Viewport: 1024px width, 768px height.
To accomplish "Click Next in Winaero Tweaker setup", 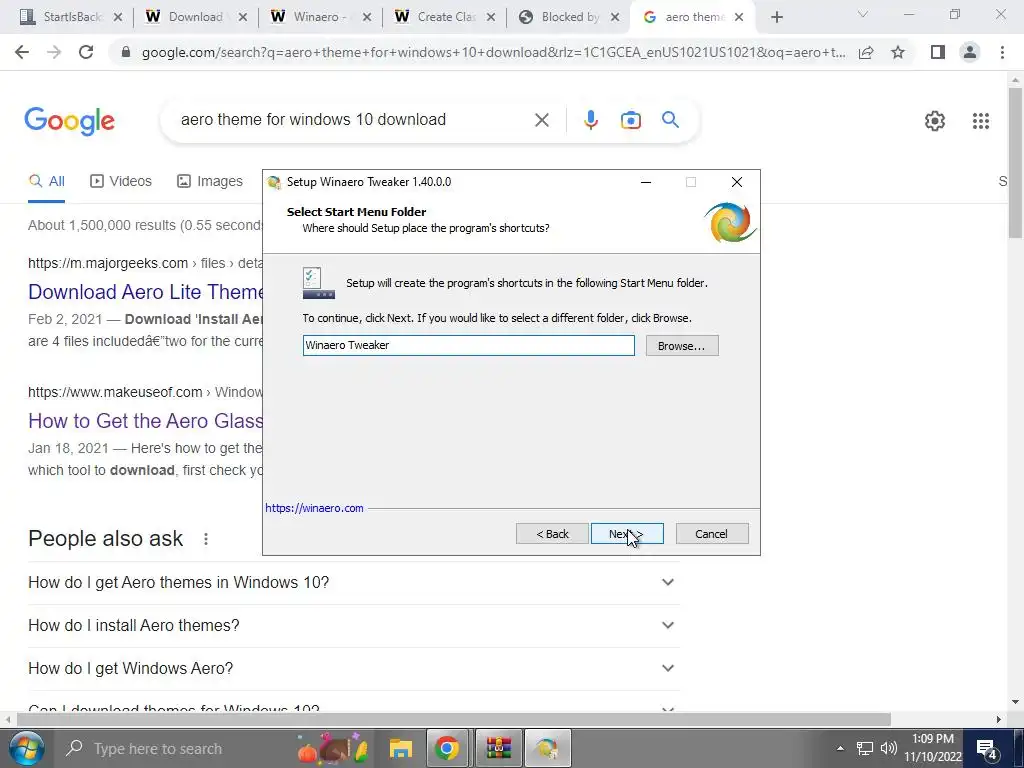I will [x=627, y=534].
